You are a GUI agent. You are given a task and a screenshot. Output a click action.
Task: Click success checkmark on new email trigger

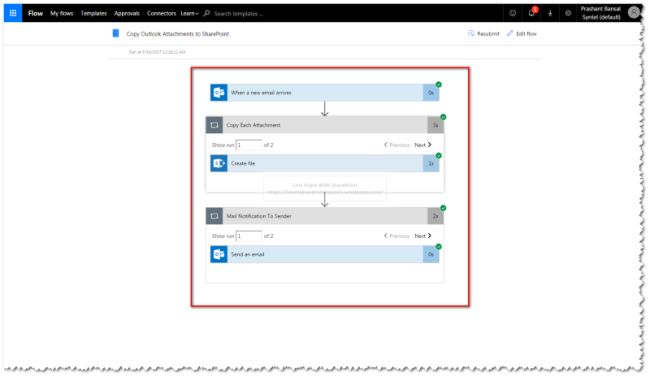tap(439, 85)
